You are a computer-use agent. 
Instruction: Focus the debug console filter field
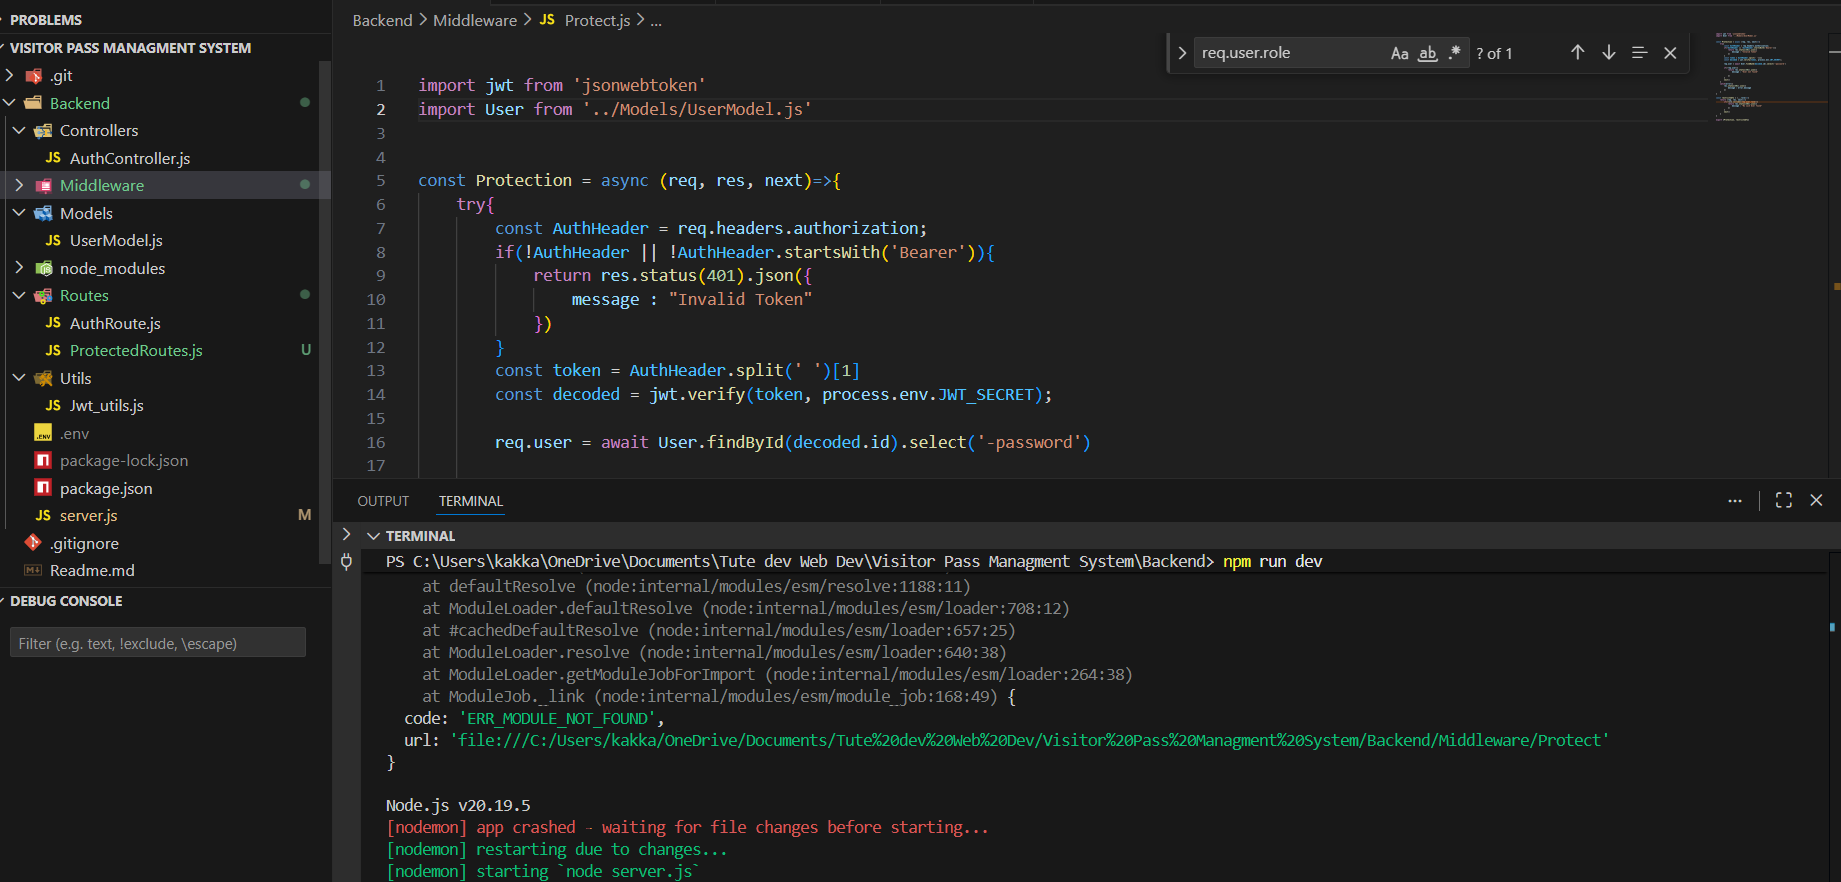[x=157, y=643]
